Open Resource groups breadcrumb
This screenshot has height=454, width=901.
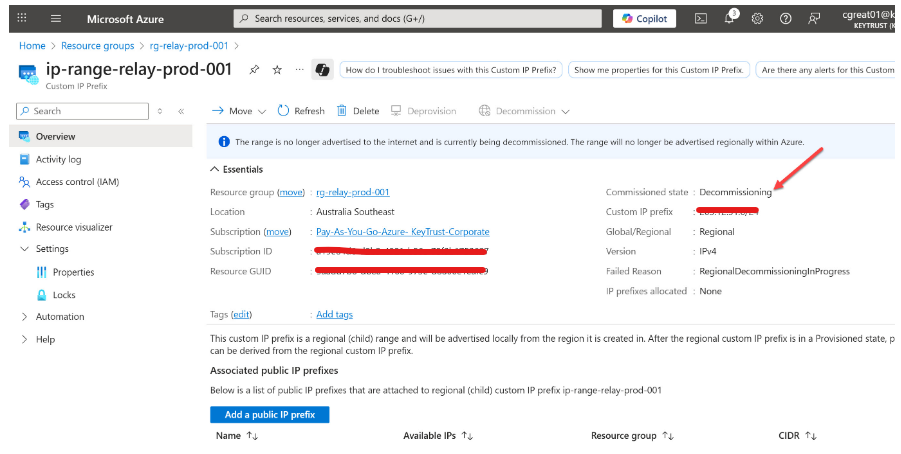(x=98, y=45)
